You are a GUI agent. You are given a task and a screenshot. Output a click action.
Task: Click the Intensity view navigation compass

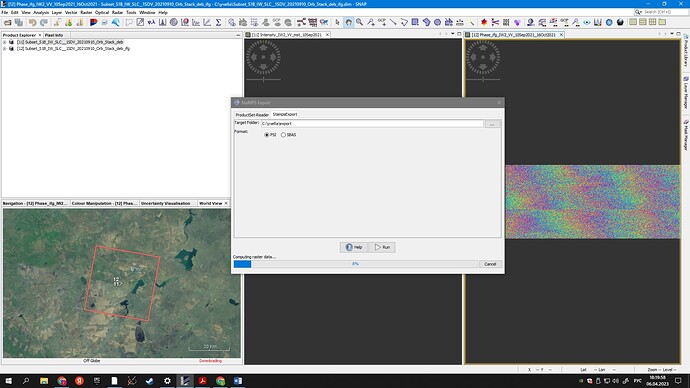[263, 57]
